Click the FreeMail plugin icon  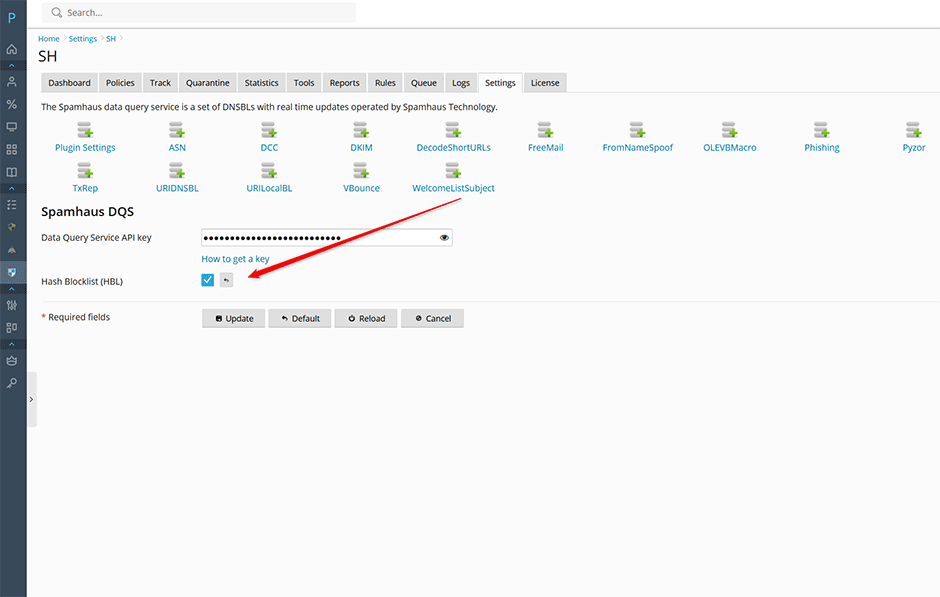546,130
